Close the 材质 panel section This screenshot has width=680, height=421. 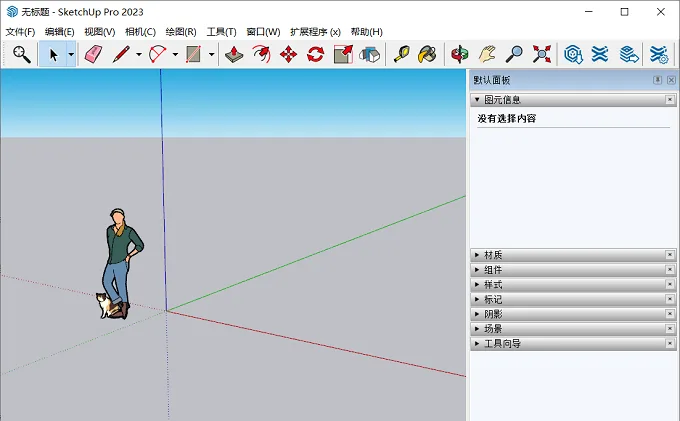(670, 255)
